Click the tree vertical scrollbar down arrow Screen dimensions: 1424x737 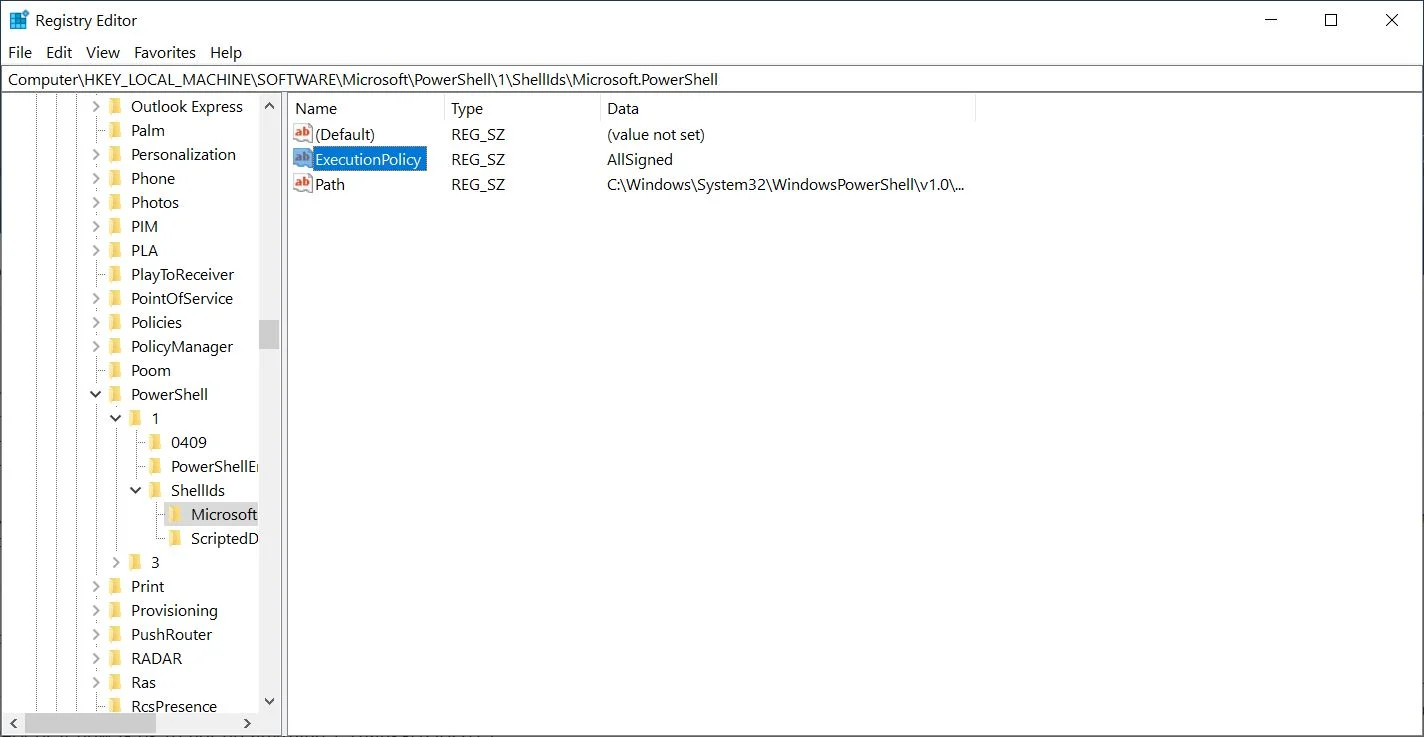tap(268, 703)
